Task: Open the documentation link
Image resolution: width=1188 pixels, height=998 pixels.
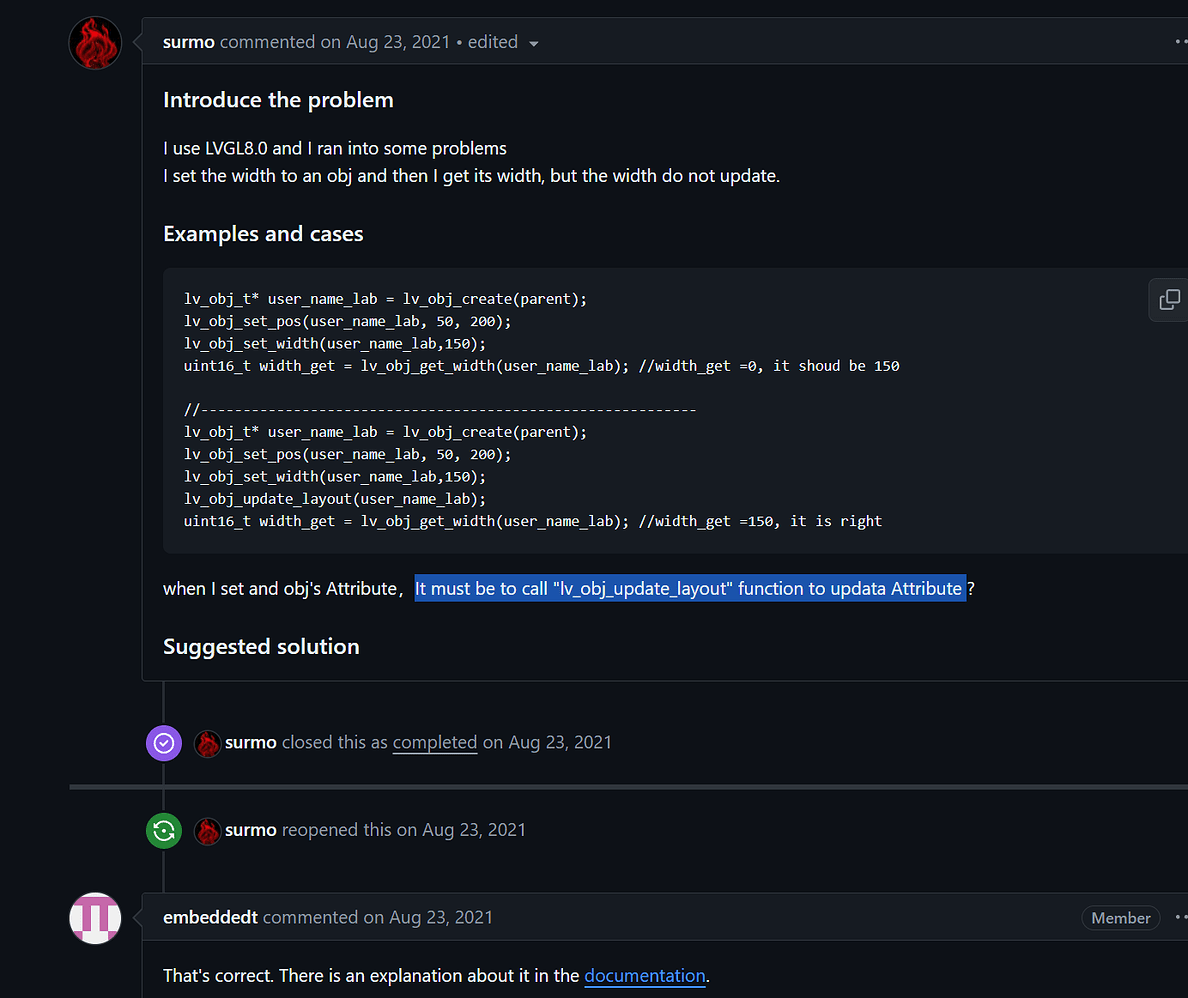Action: pyautogui.click(x=645, y=976)
